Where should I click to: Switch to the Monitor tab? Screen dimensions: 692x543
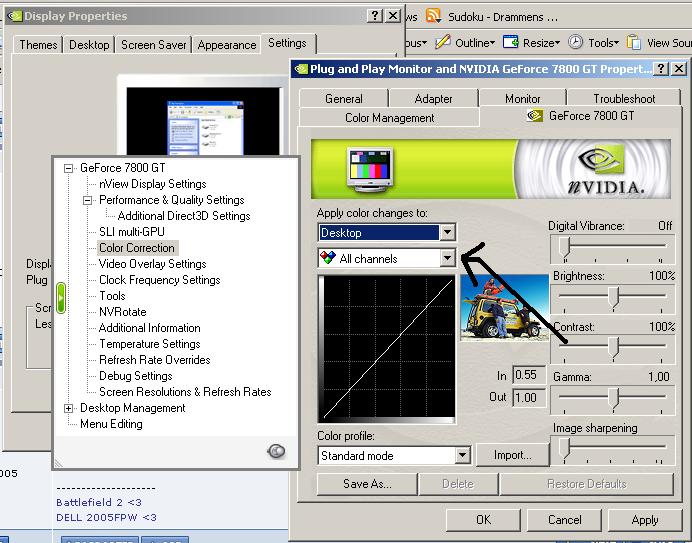tap(523, 98)
